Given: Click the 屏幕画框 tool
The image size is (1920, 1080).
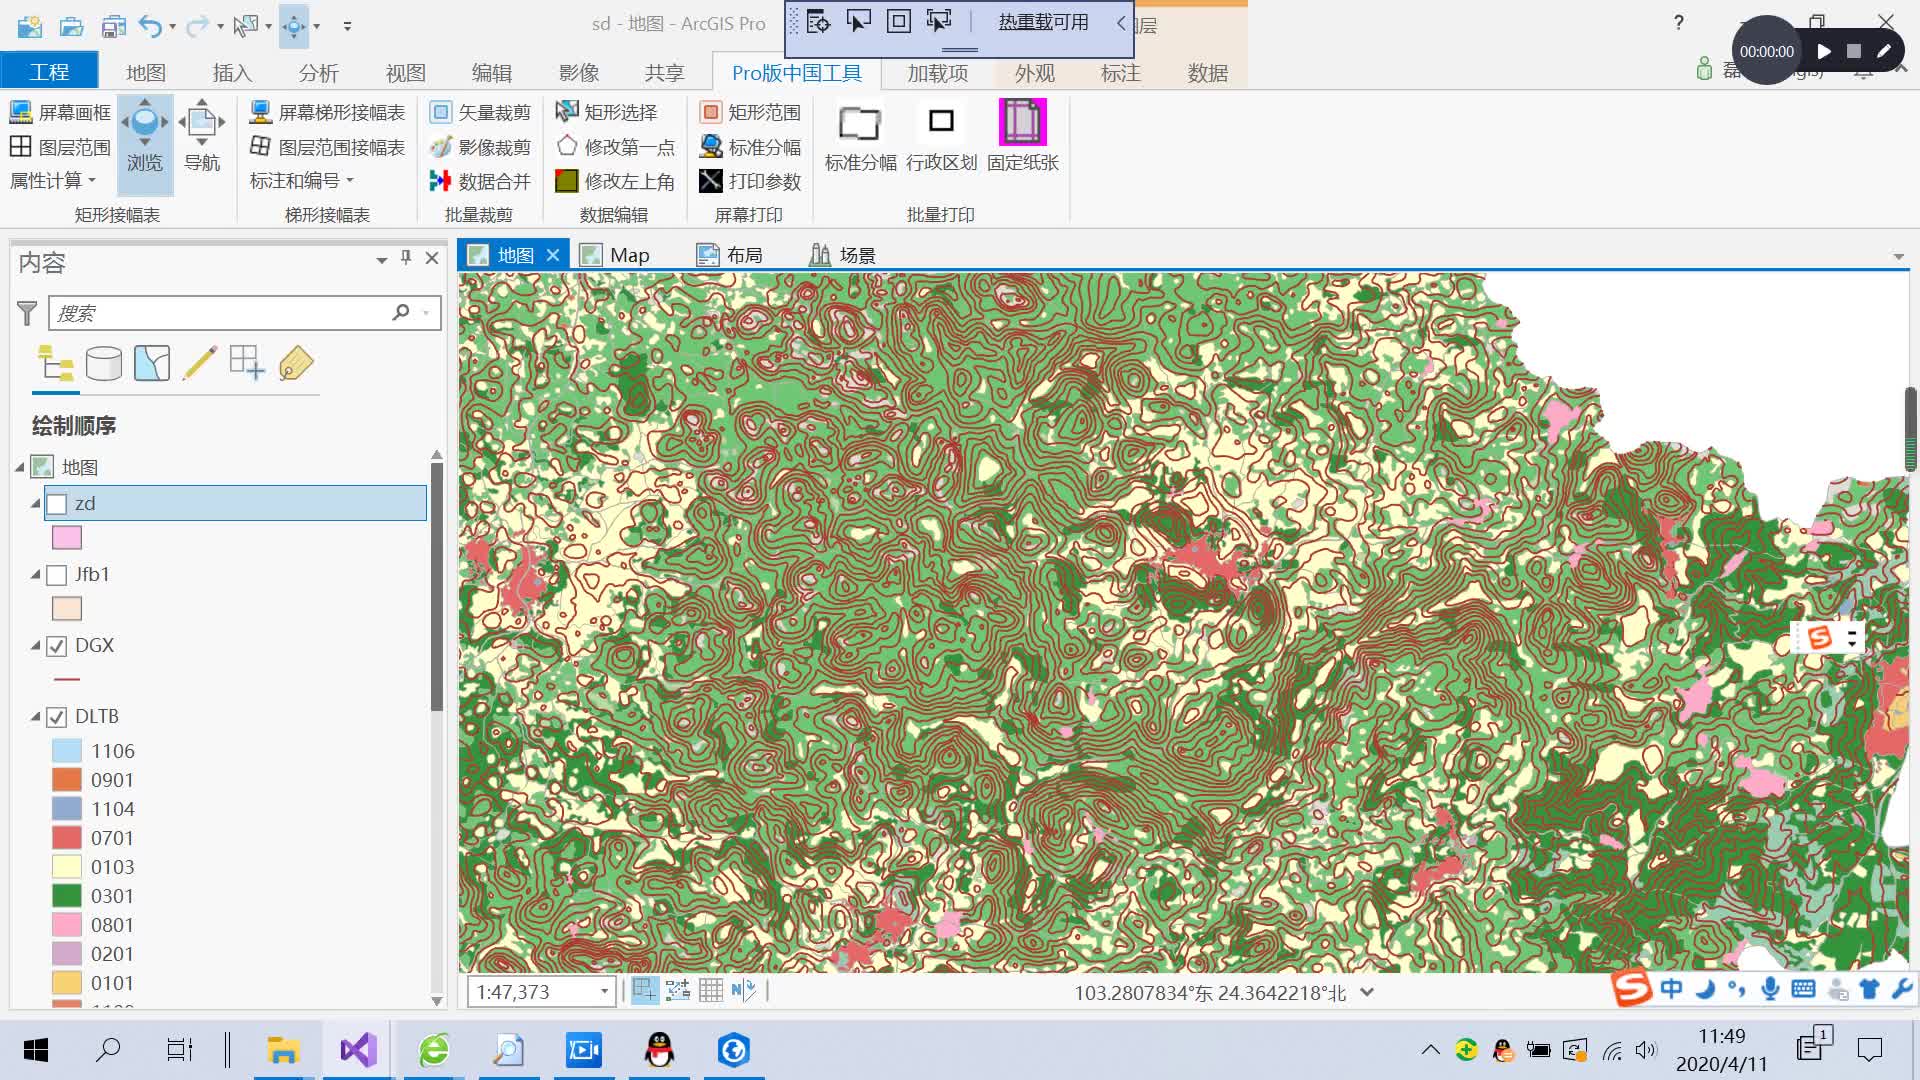Looking at the screenshot, I should point(60,112).
